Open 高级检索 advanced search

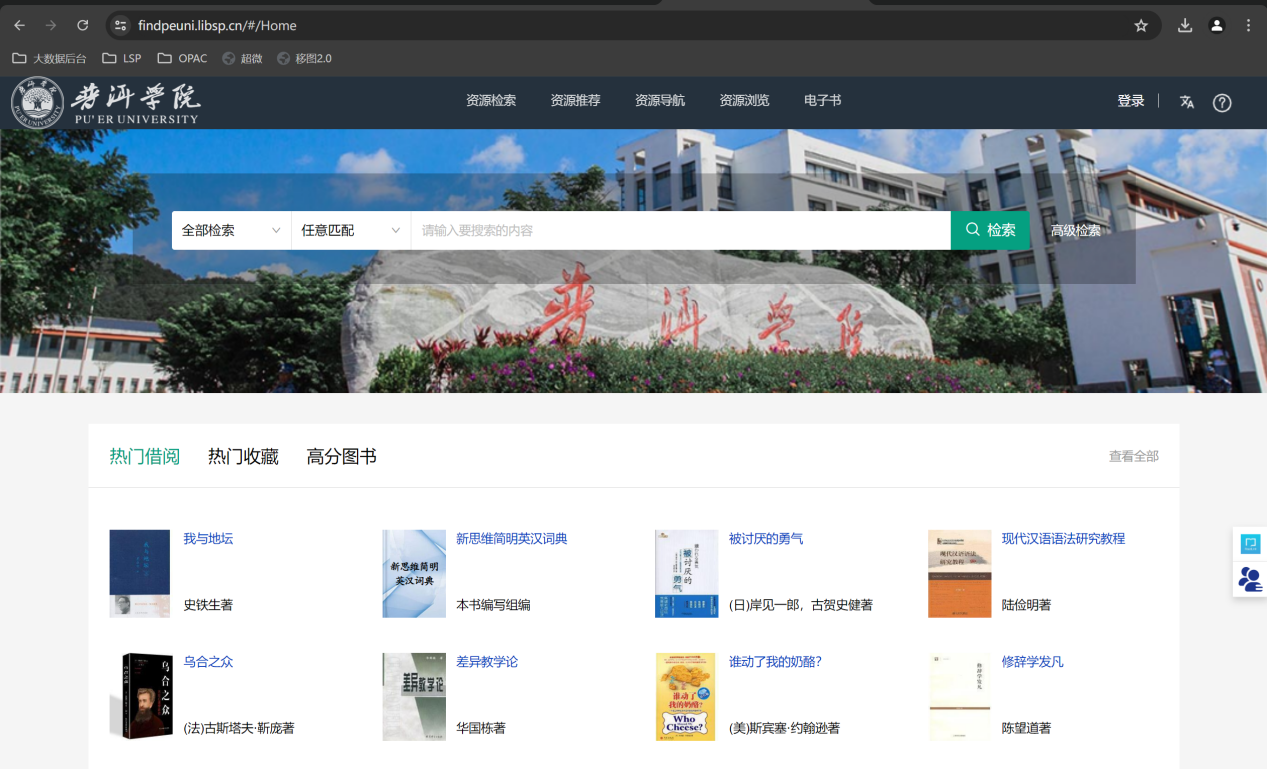pyautogui.click(x=1075, y=231)
